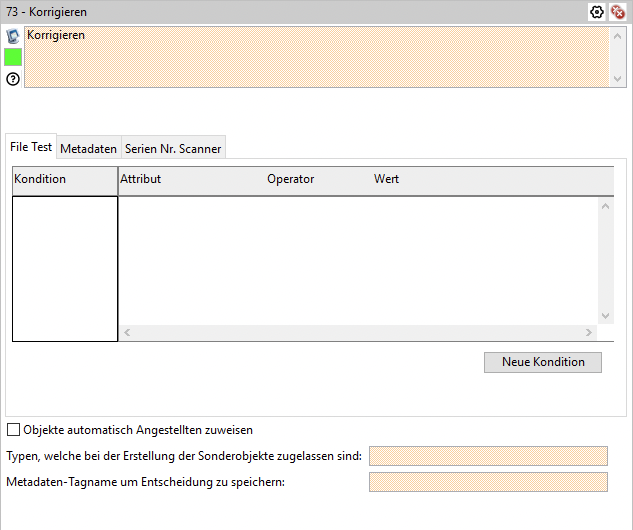Click the table's horizontal scroll right arrow
The width and height of the screenshot is (633, 530).
tap(589, 332)
